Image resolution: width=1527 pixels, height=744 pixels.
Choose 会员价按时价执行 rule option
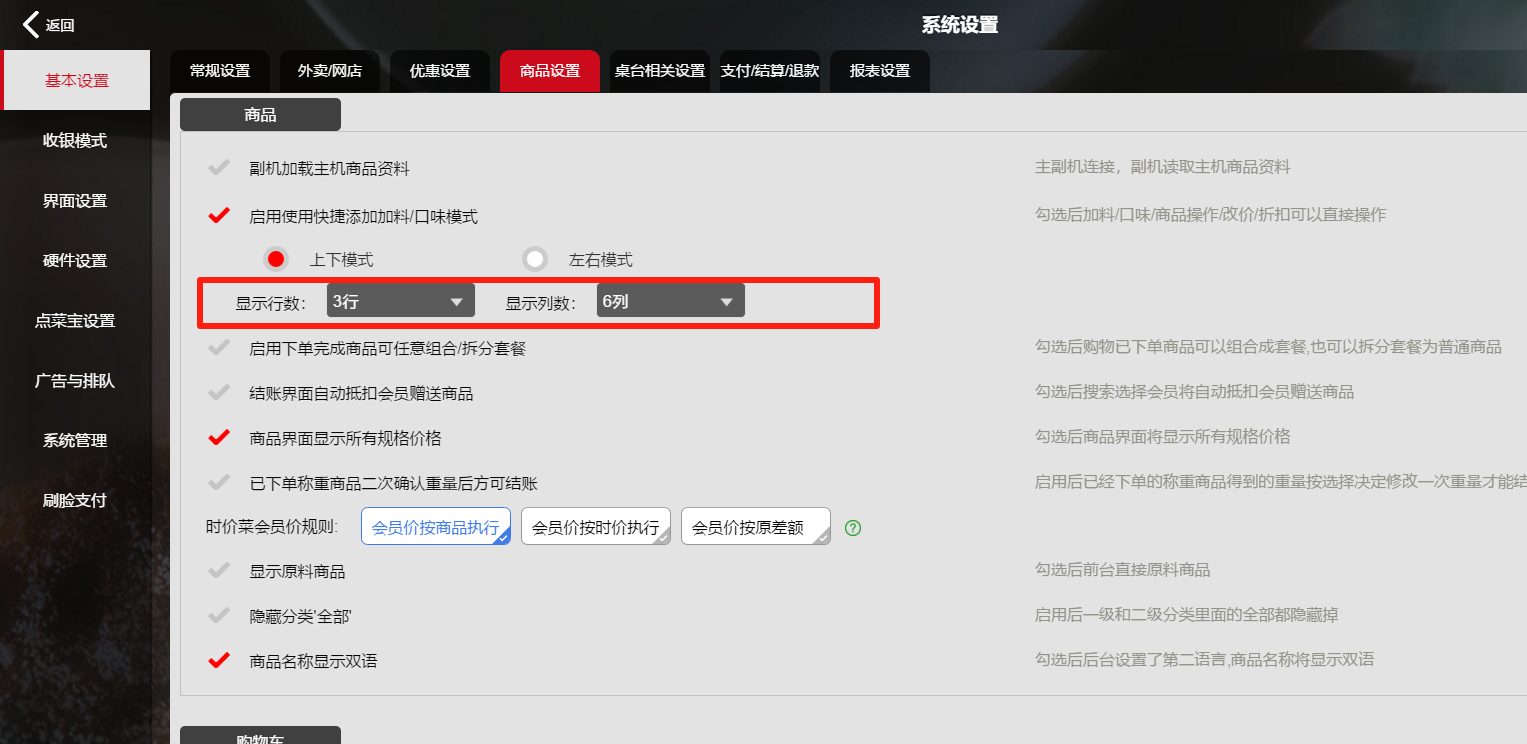coord(596,527)
